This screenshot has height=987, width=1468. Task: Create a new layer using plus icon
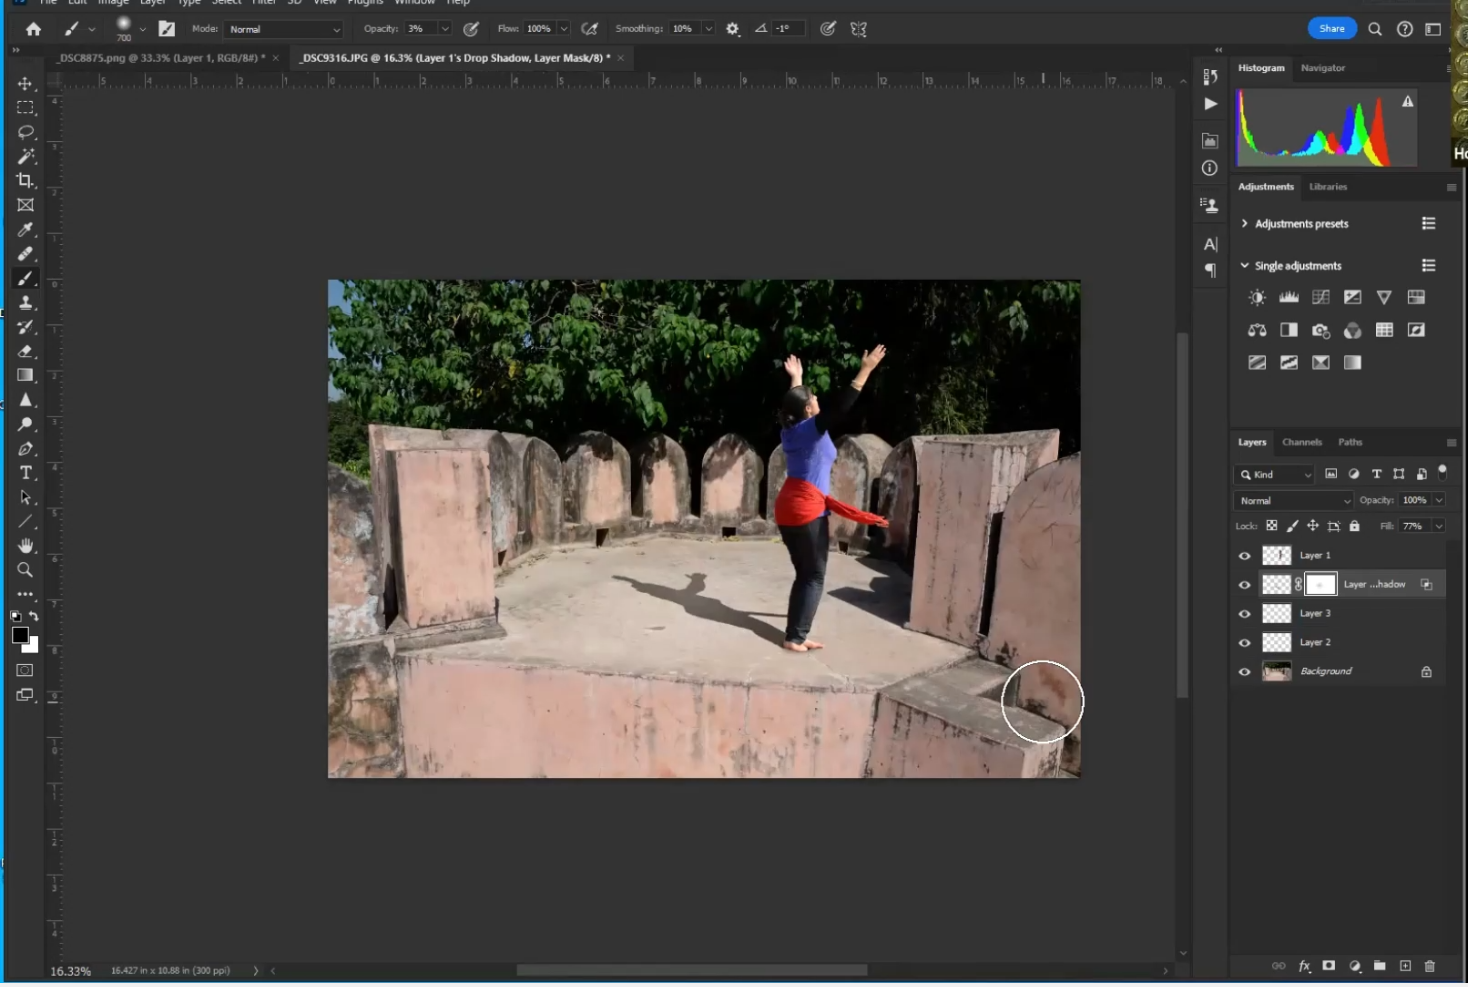[x=1405, y=966]
